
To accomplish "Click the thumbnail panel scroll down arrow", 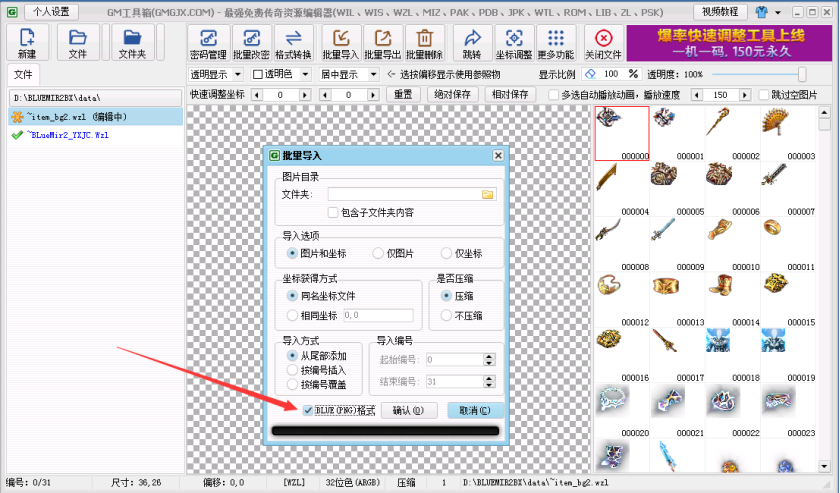I will [x=824, y=466].
